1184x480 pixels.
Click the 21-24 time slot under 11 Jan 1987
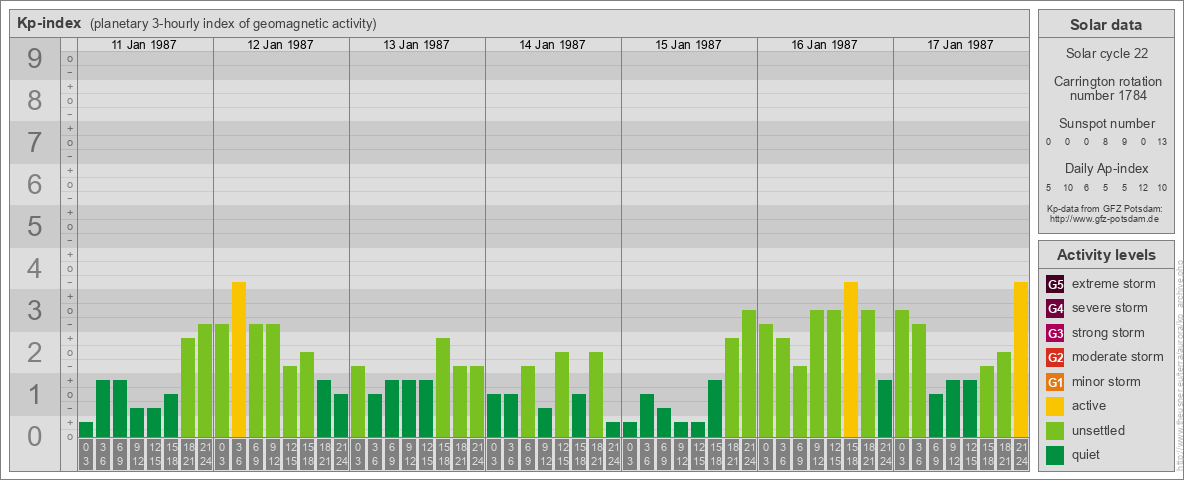[x=205, y=455]
